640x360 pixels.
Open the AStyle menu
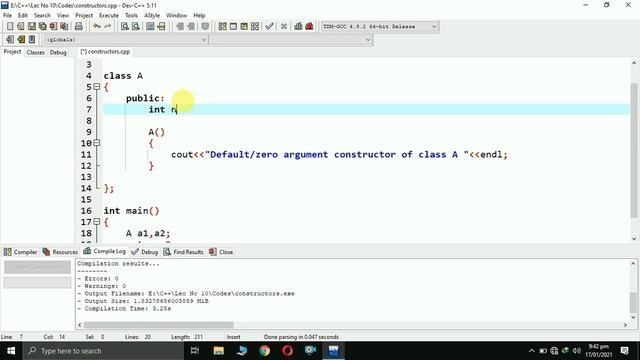click(x=152, y=16)
